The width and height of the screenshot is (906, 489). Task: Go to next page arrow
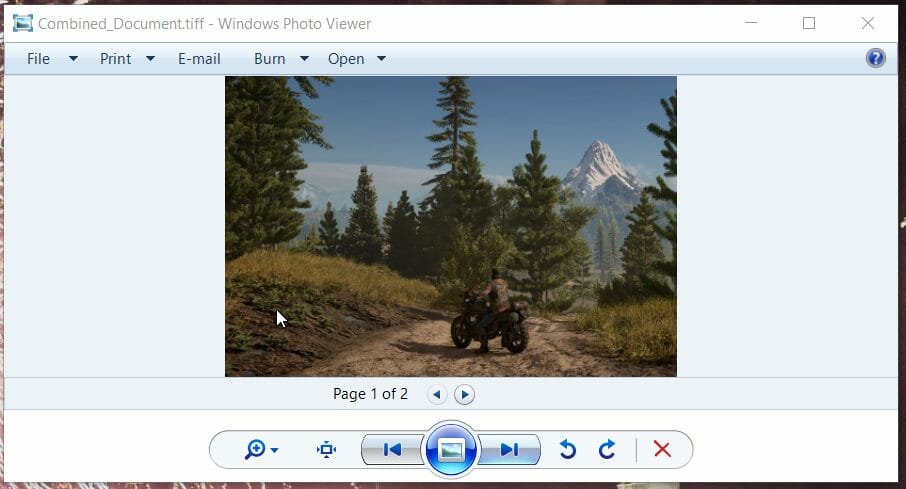[x=465, y=394]
